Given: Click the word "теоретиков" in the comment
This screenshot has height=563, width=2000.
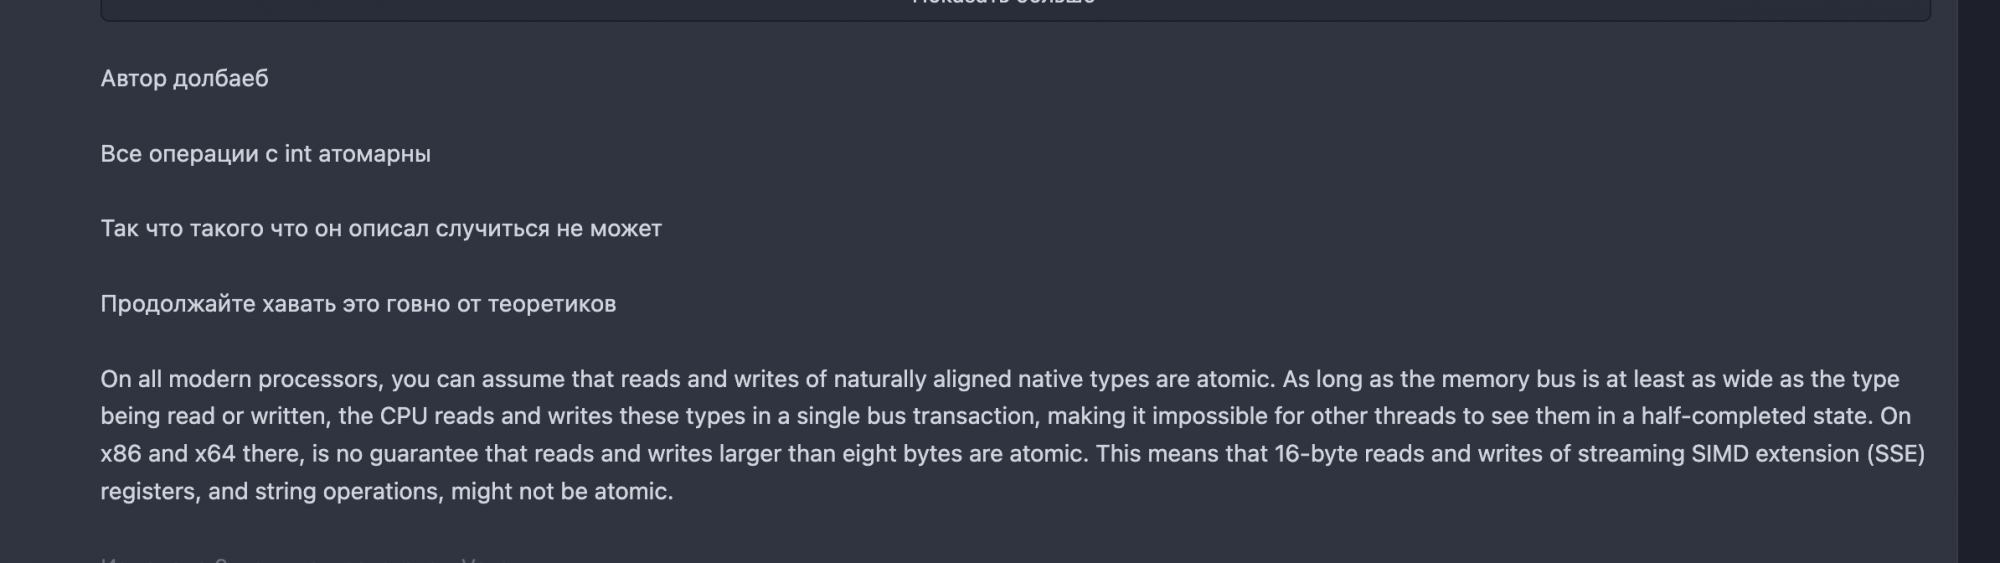Looking at the screenshot, I should 551,304.
